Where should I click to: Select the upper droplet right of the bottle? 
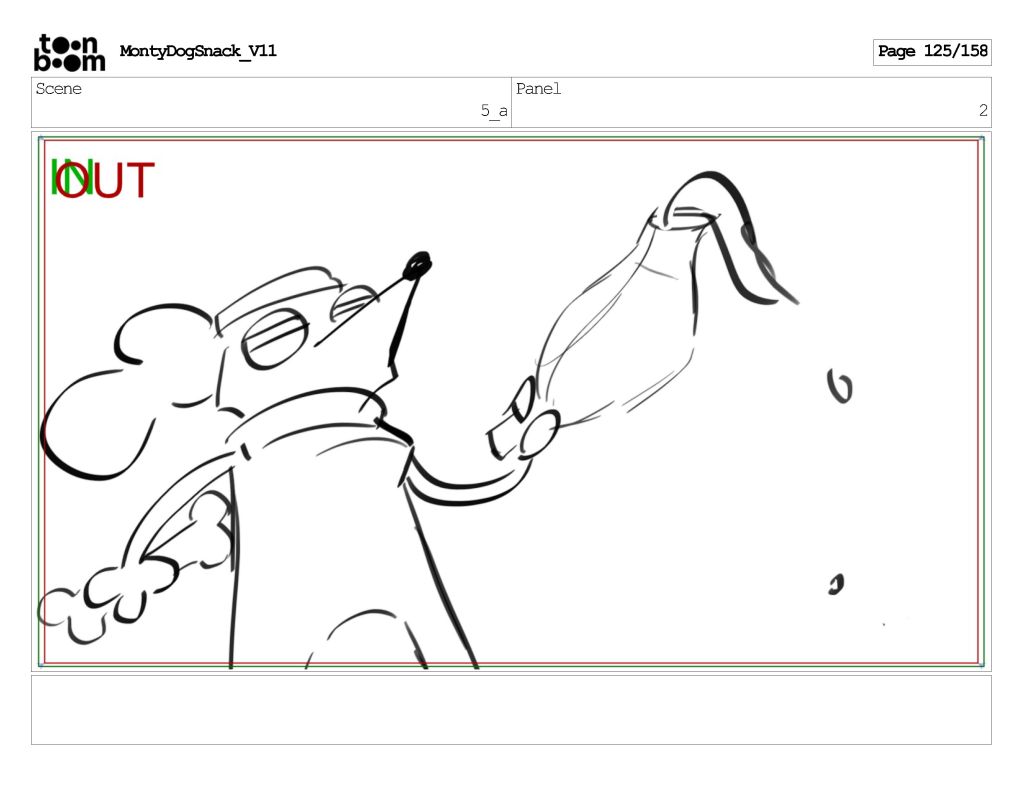[840, 386]
